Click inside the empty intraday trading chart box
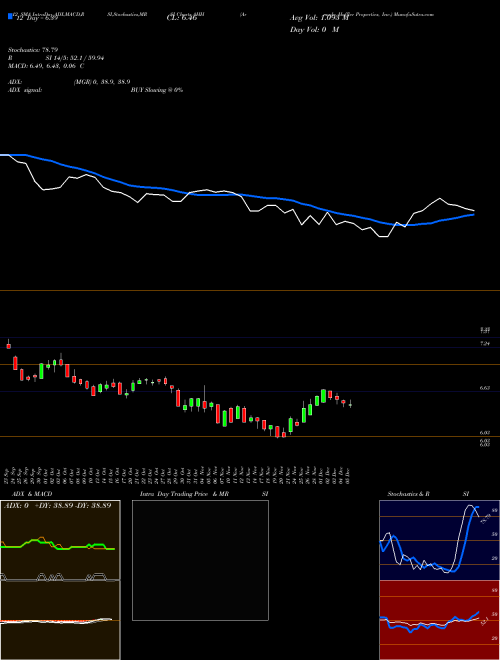Viewport: 500px width, 660px height. 200,560
